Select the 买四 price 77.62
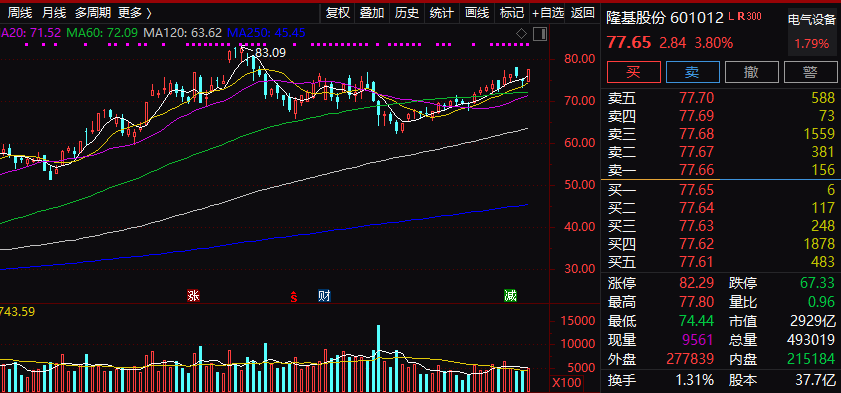Image resolution: width=841 pixels, height=393 pixels. [x=697, y=244]
